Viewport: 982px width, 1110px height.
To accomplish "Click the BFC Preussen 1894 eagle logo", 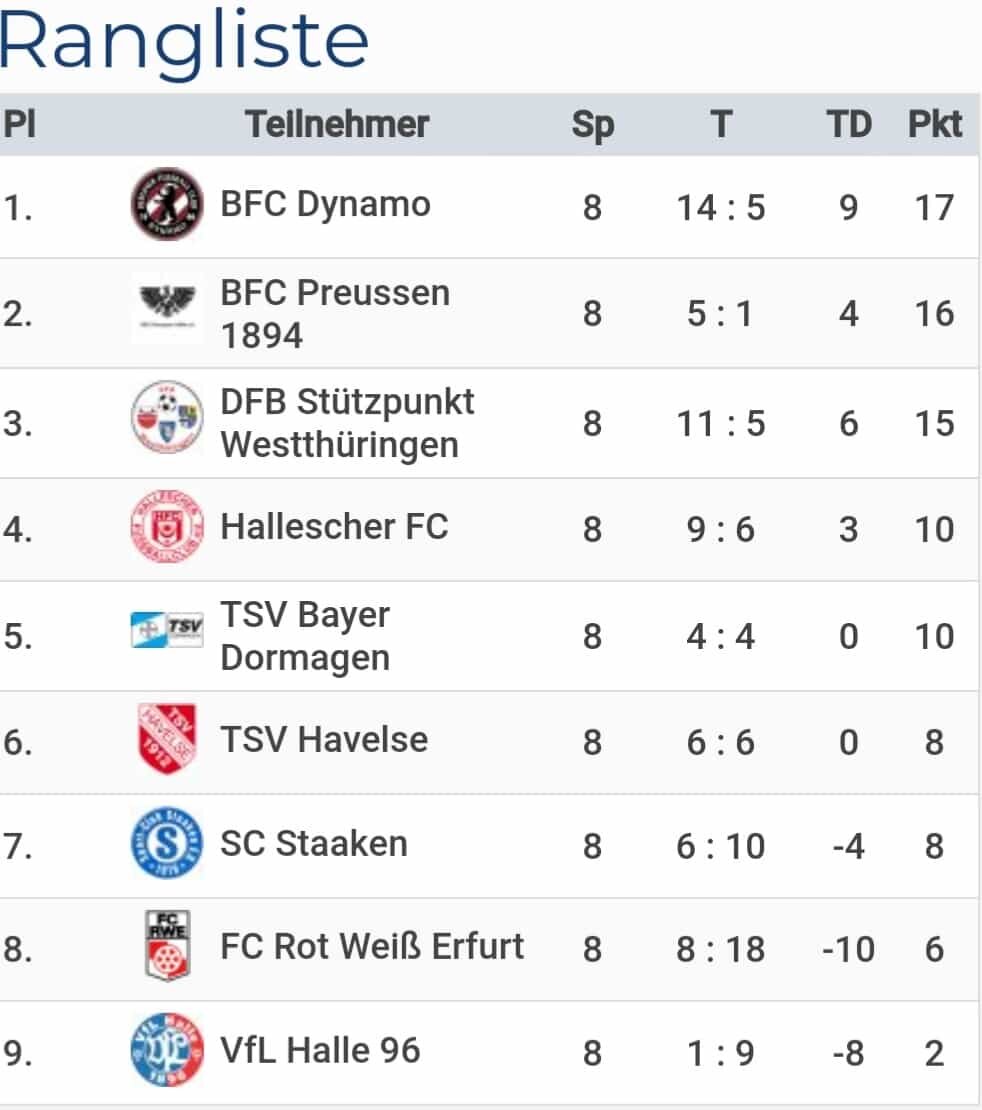I will point(167,308).
